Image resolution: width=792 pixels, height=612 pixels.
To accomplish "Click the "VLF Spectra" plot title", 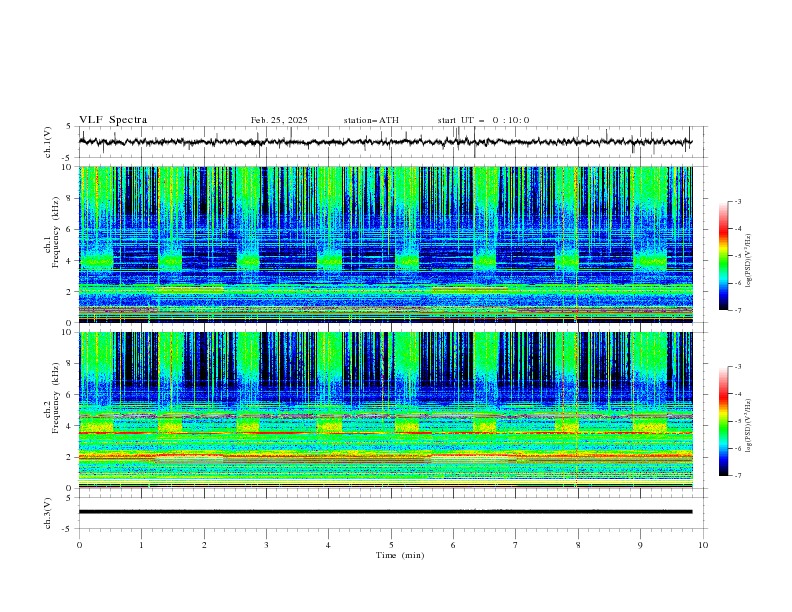I will (113, 120).
